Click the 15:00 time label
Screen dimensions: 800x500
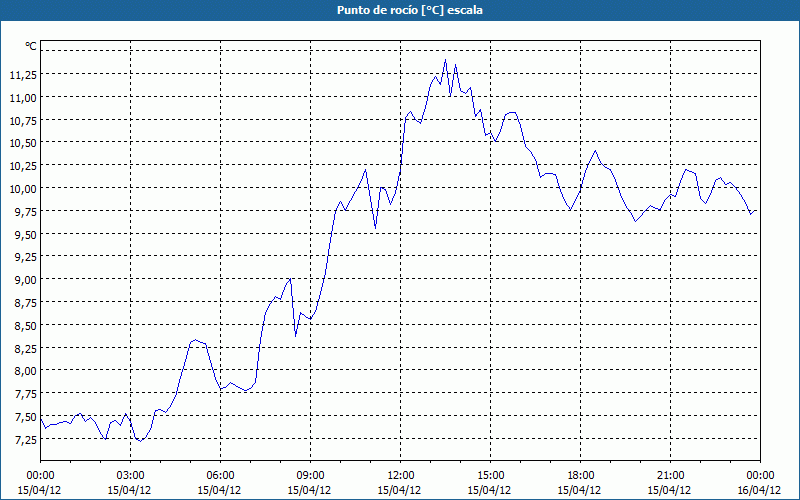(x=490, y=476)
